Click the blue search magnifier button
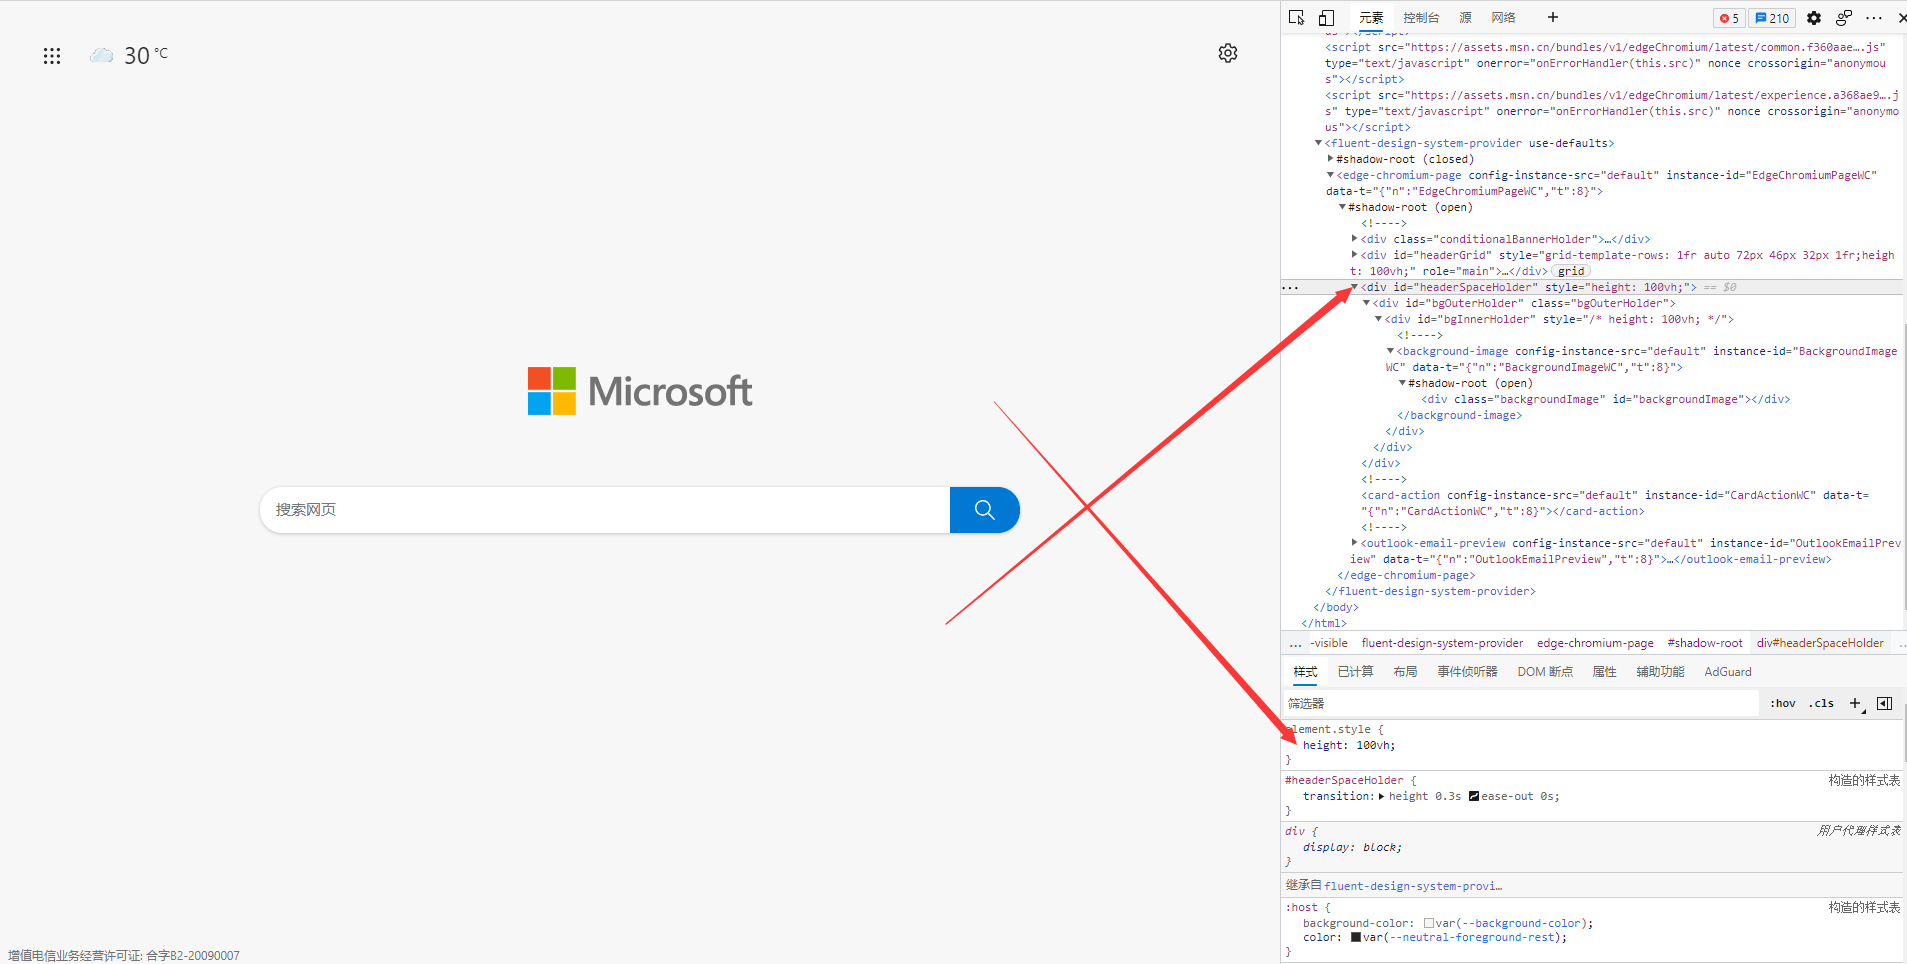The width and height of the screenshot is (1907, 964). pos(984,510)
